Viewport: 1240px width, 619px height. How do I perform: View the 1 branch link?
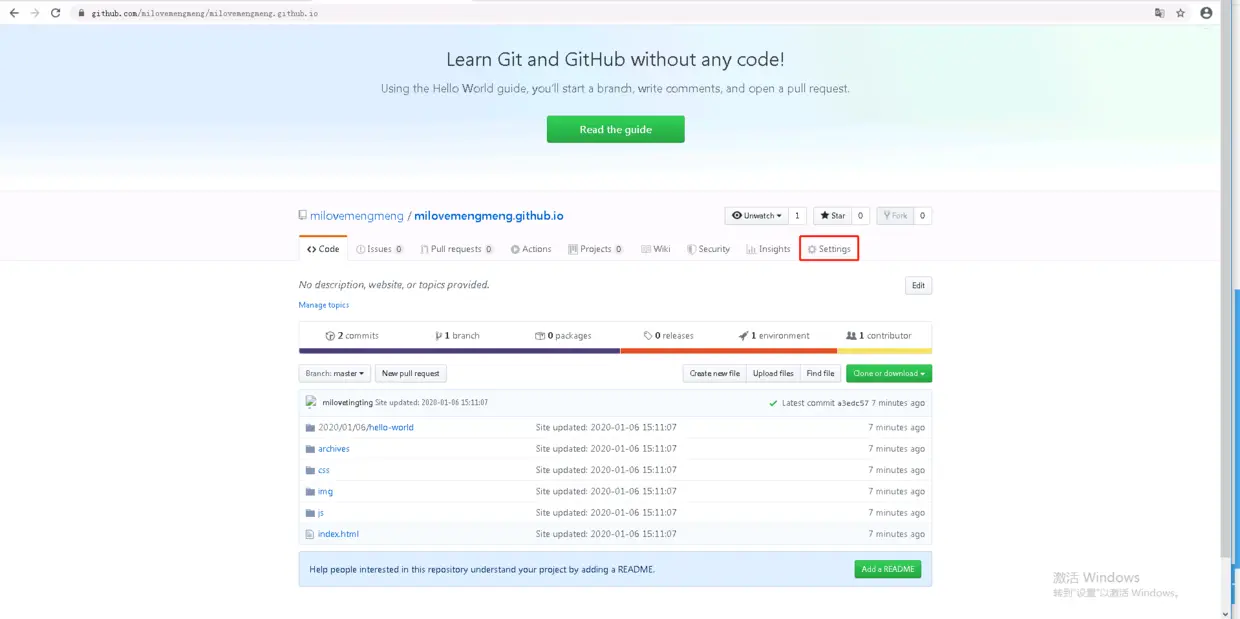tap(457, 336)
